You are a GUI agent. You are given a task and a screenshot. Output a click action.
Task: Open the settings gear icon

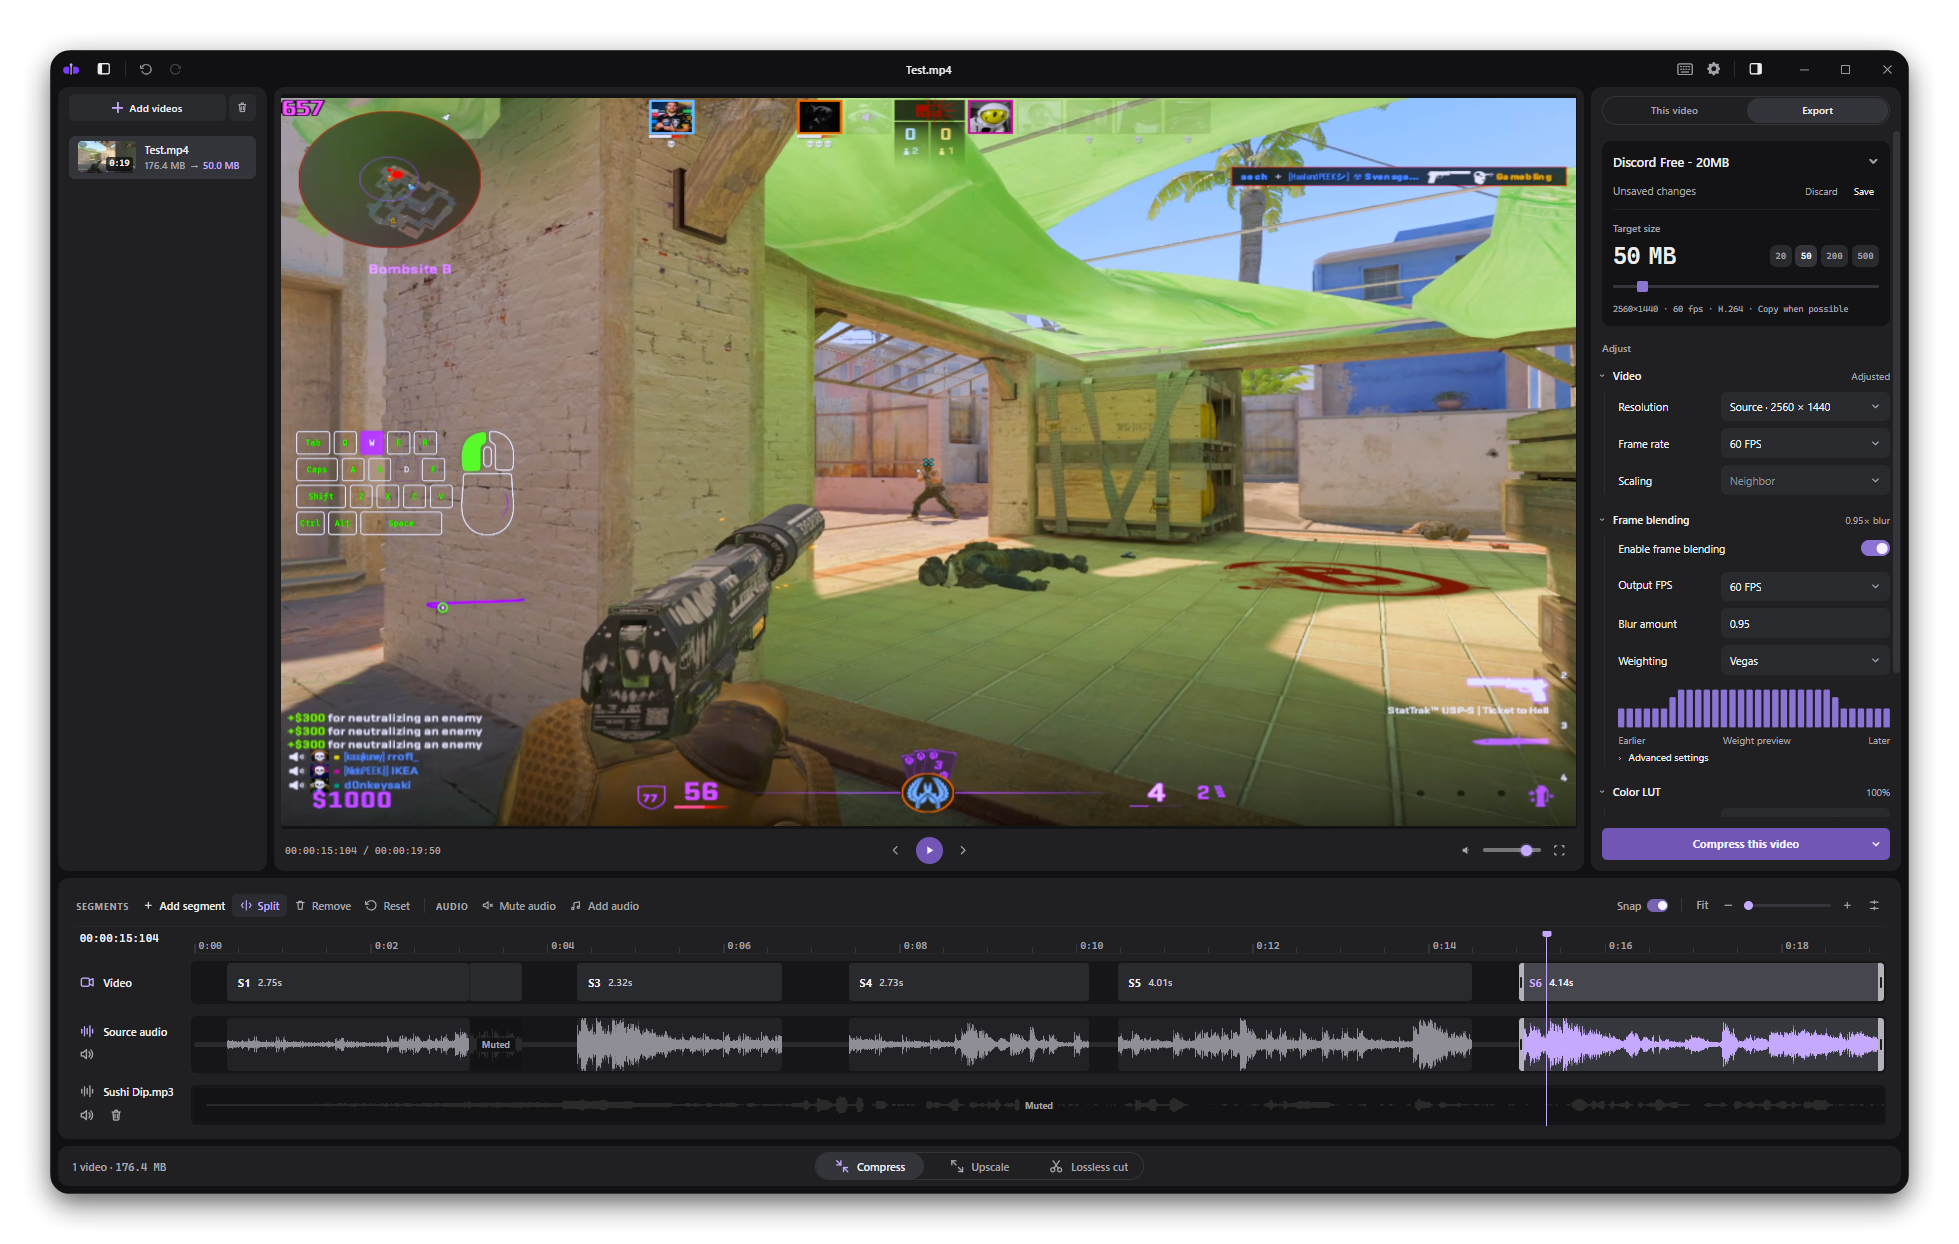pyautogui.click(x=1714, y=69)
